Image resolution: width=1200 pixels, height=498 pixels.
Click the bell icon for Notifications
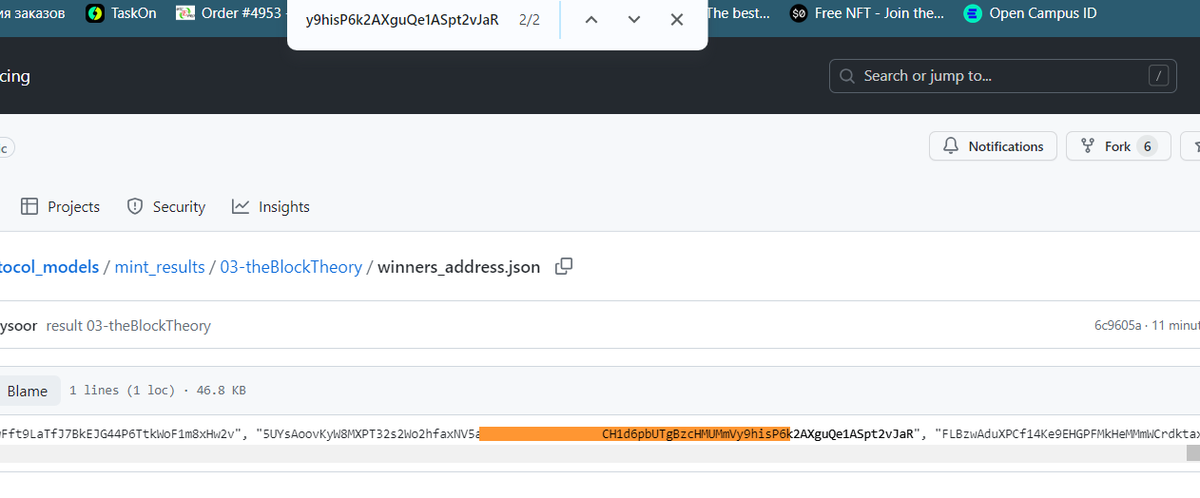tap(950, 146)
